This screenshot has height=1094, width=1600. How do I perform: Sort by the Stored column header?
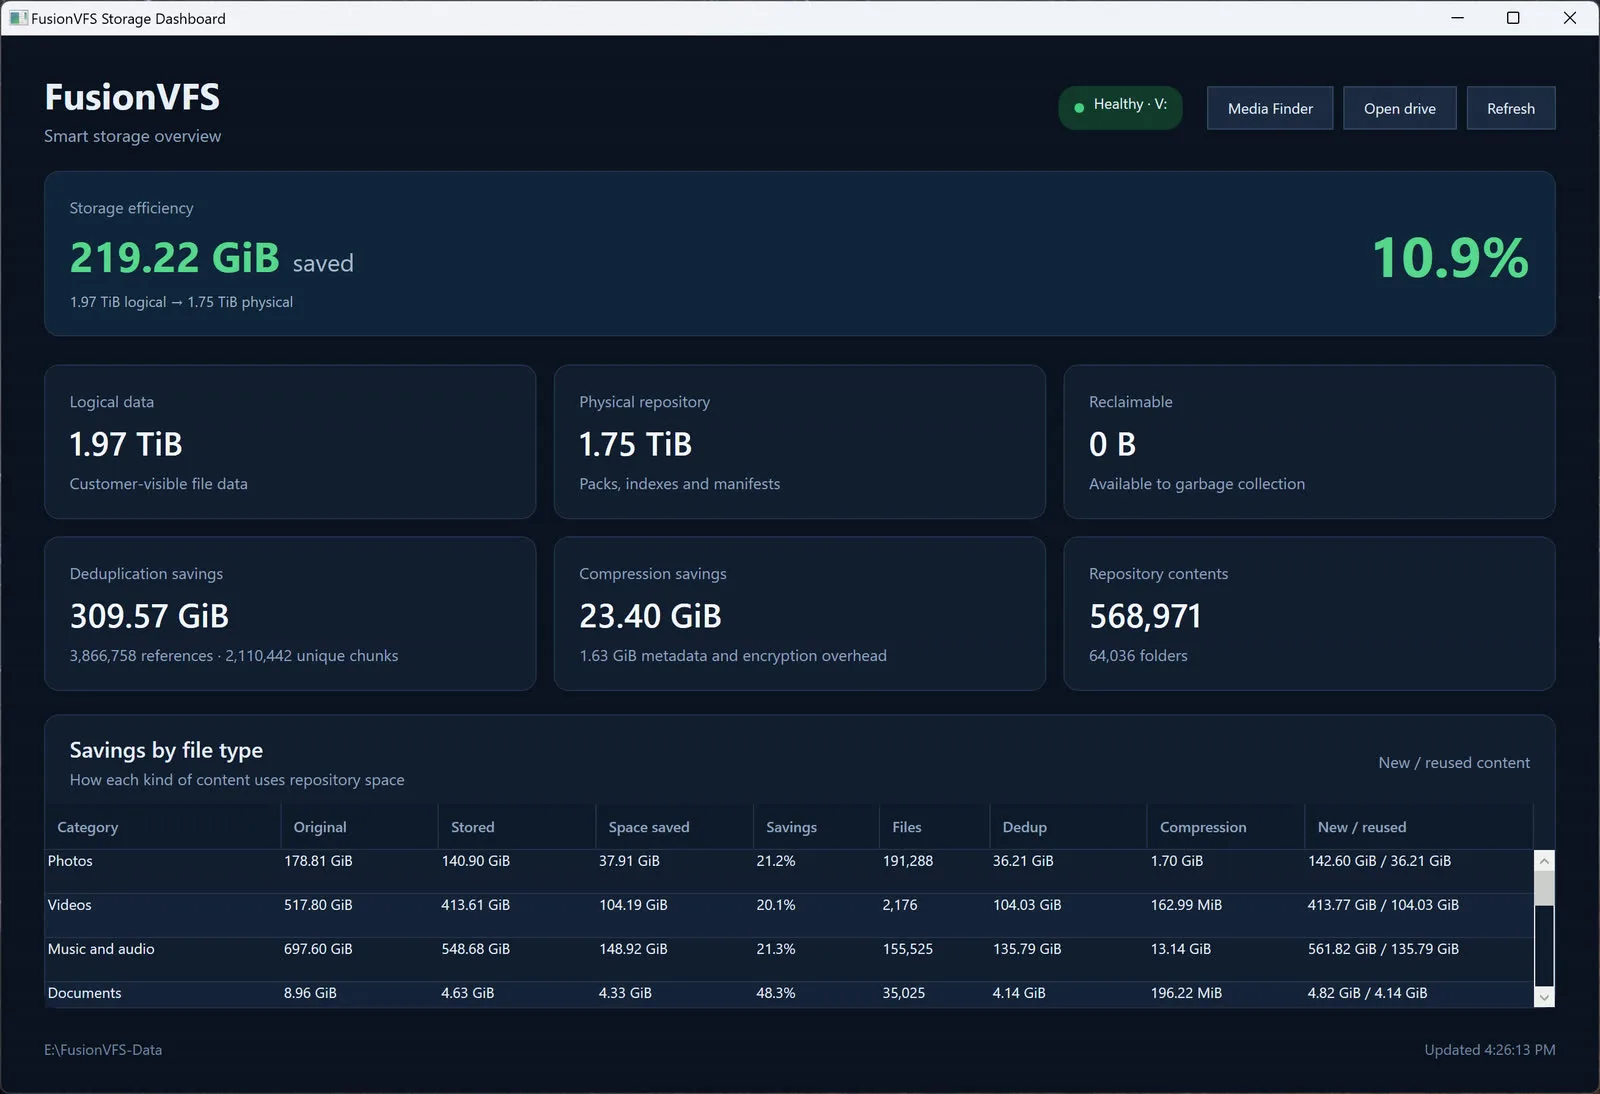coord(517,827)
